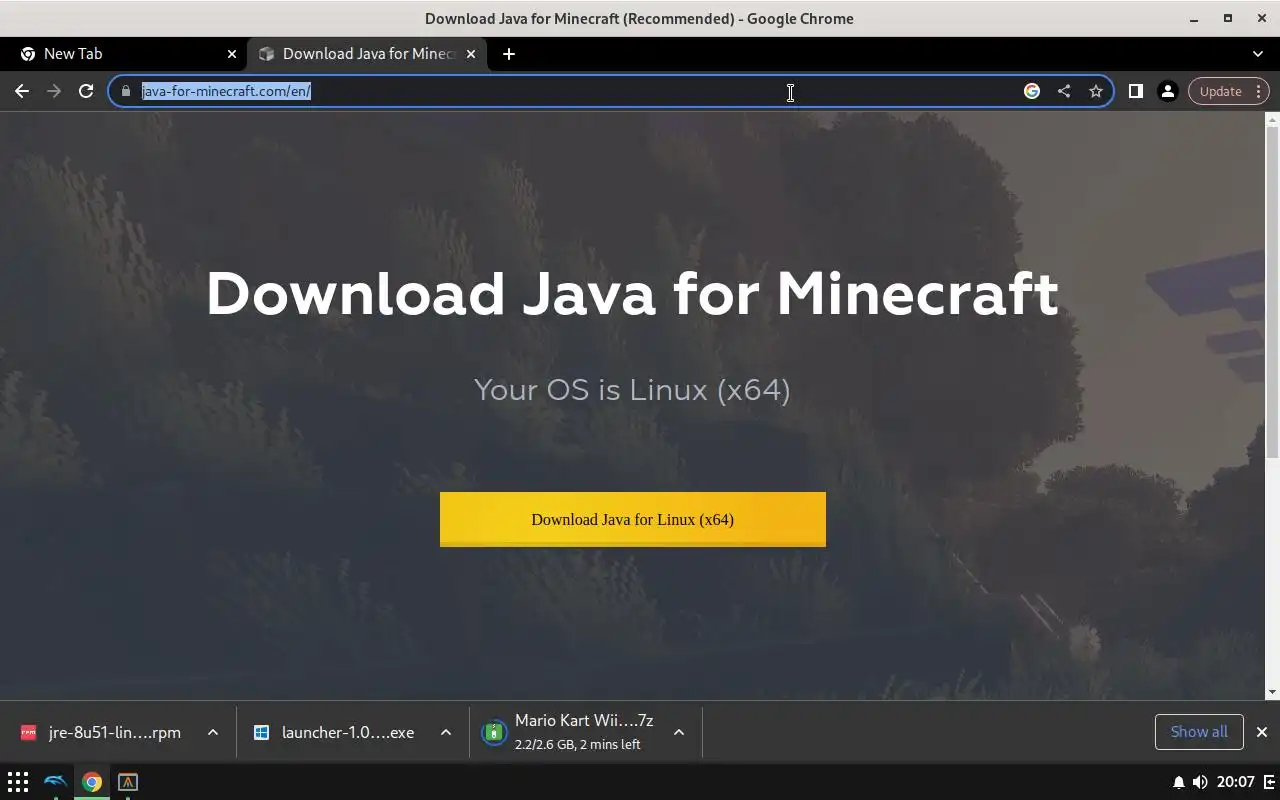1280x800 pixels.
Task: Bookmark this page with the star
Action: [x=1096, y=91]
